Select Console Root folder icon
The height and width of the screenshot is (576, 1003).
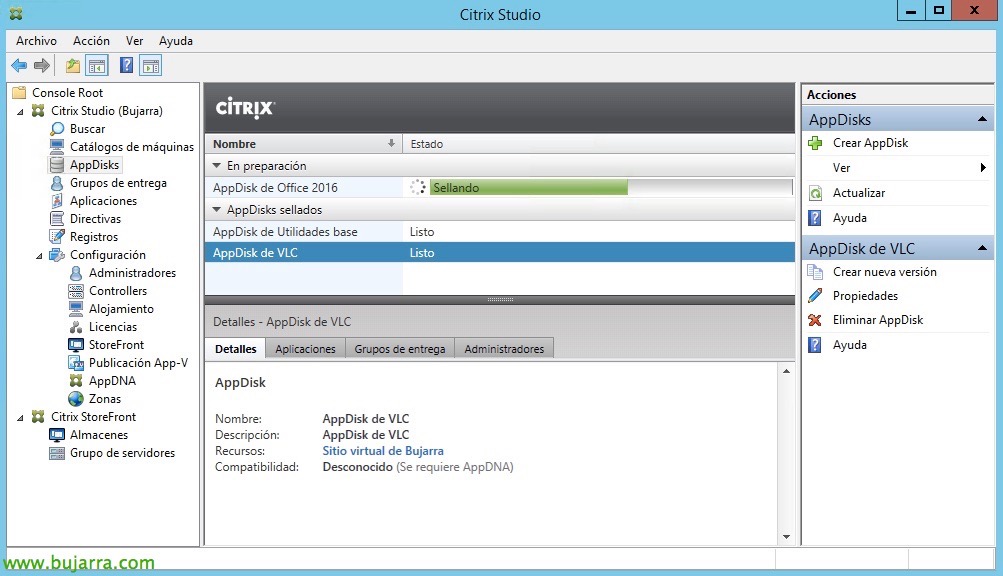click(19, 93)
